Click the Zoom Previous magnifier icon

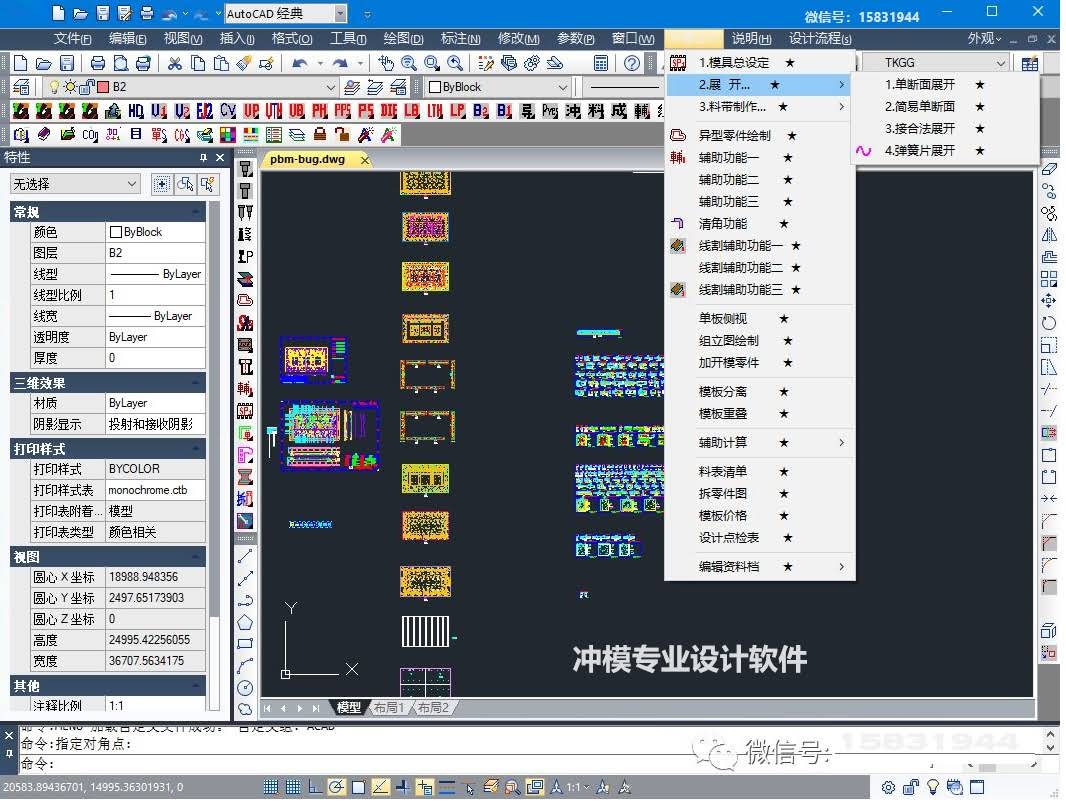pyautogui.click(x=455, y=64)
